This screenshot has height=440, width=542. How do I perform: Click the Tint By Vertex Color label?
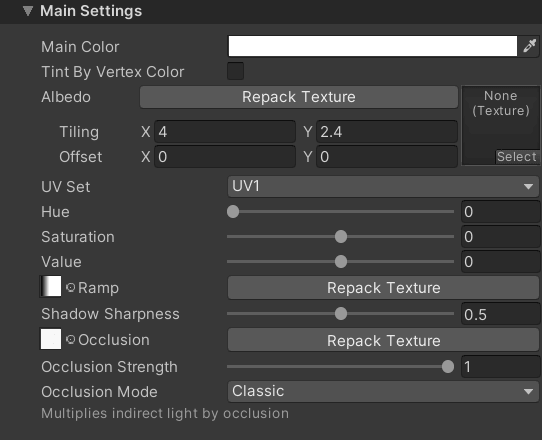point(113,72)
